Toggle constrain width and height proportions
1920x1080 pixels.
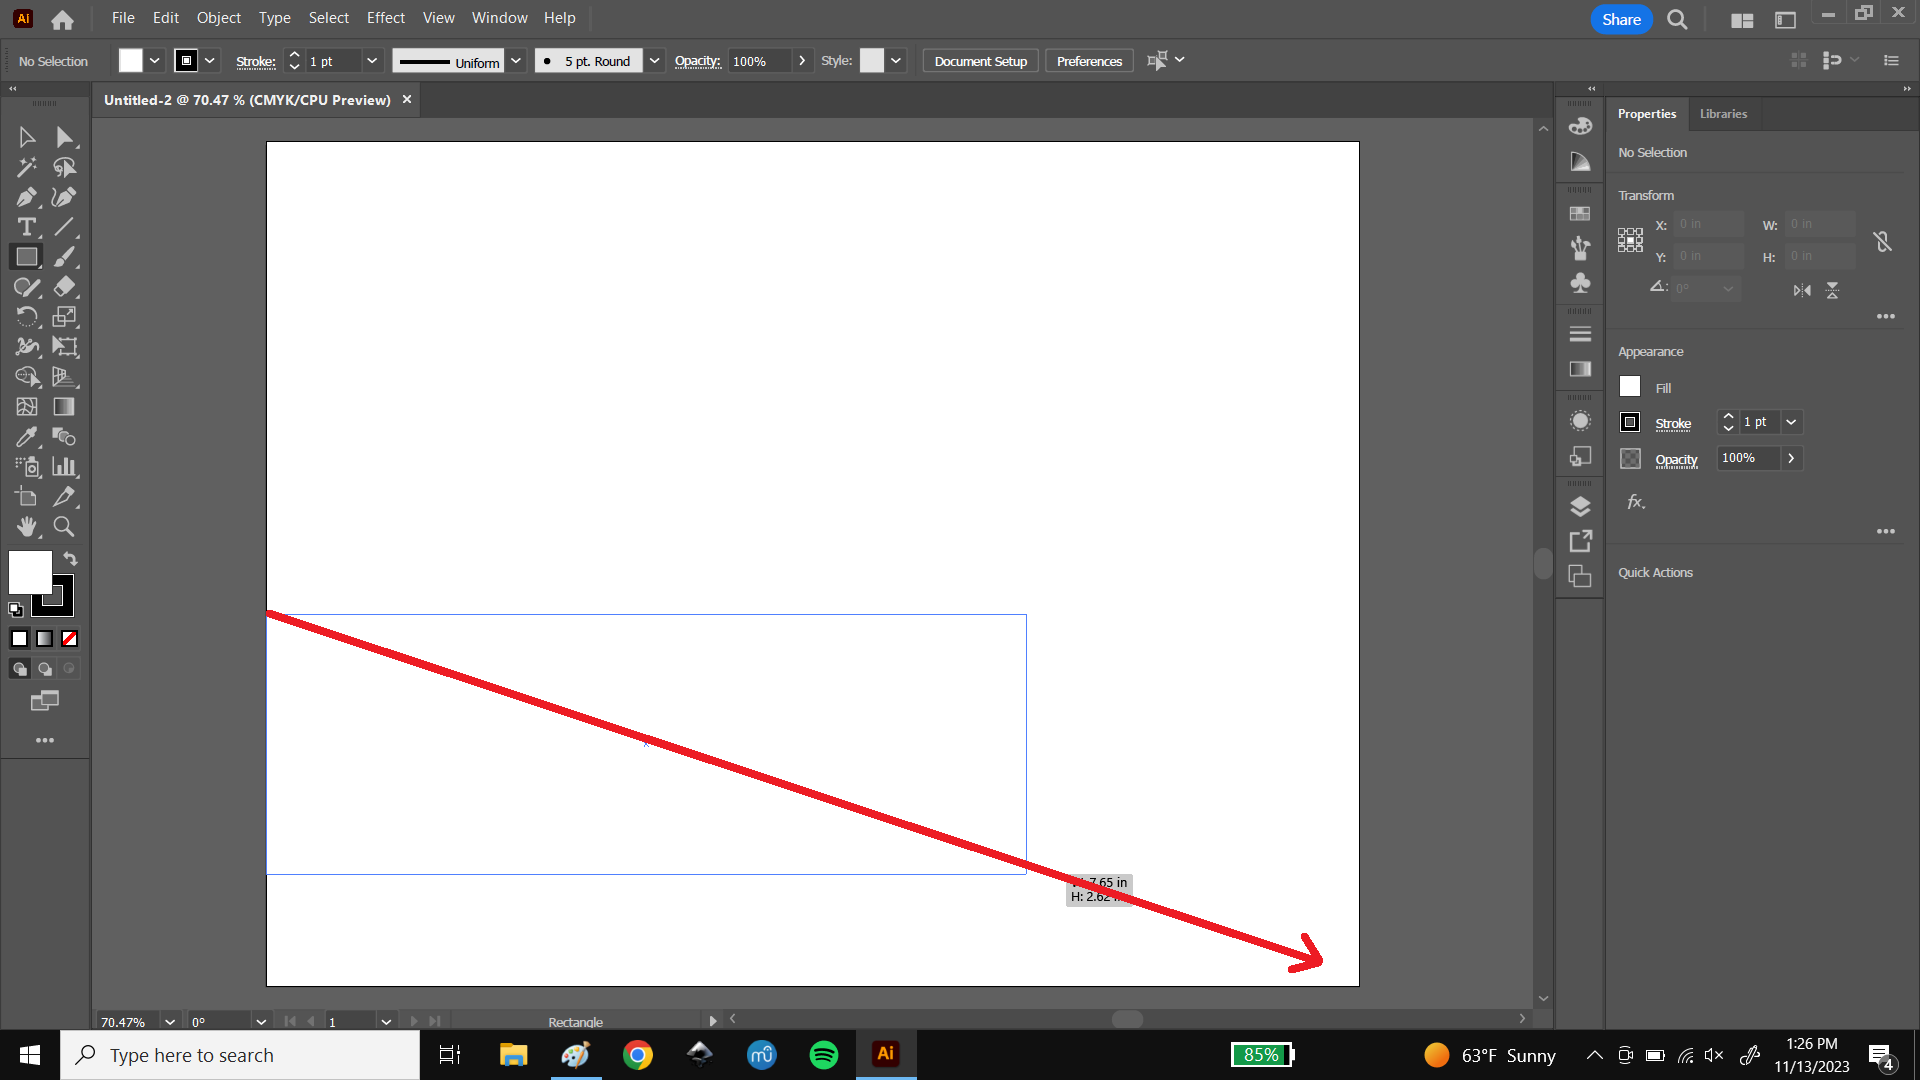click(x=1883, y=240)
